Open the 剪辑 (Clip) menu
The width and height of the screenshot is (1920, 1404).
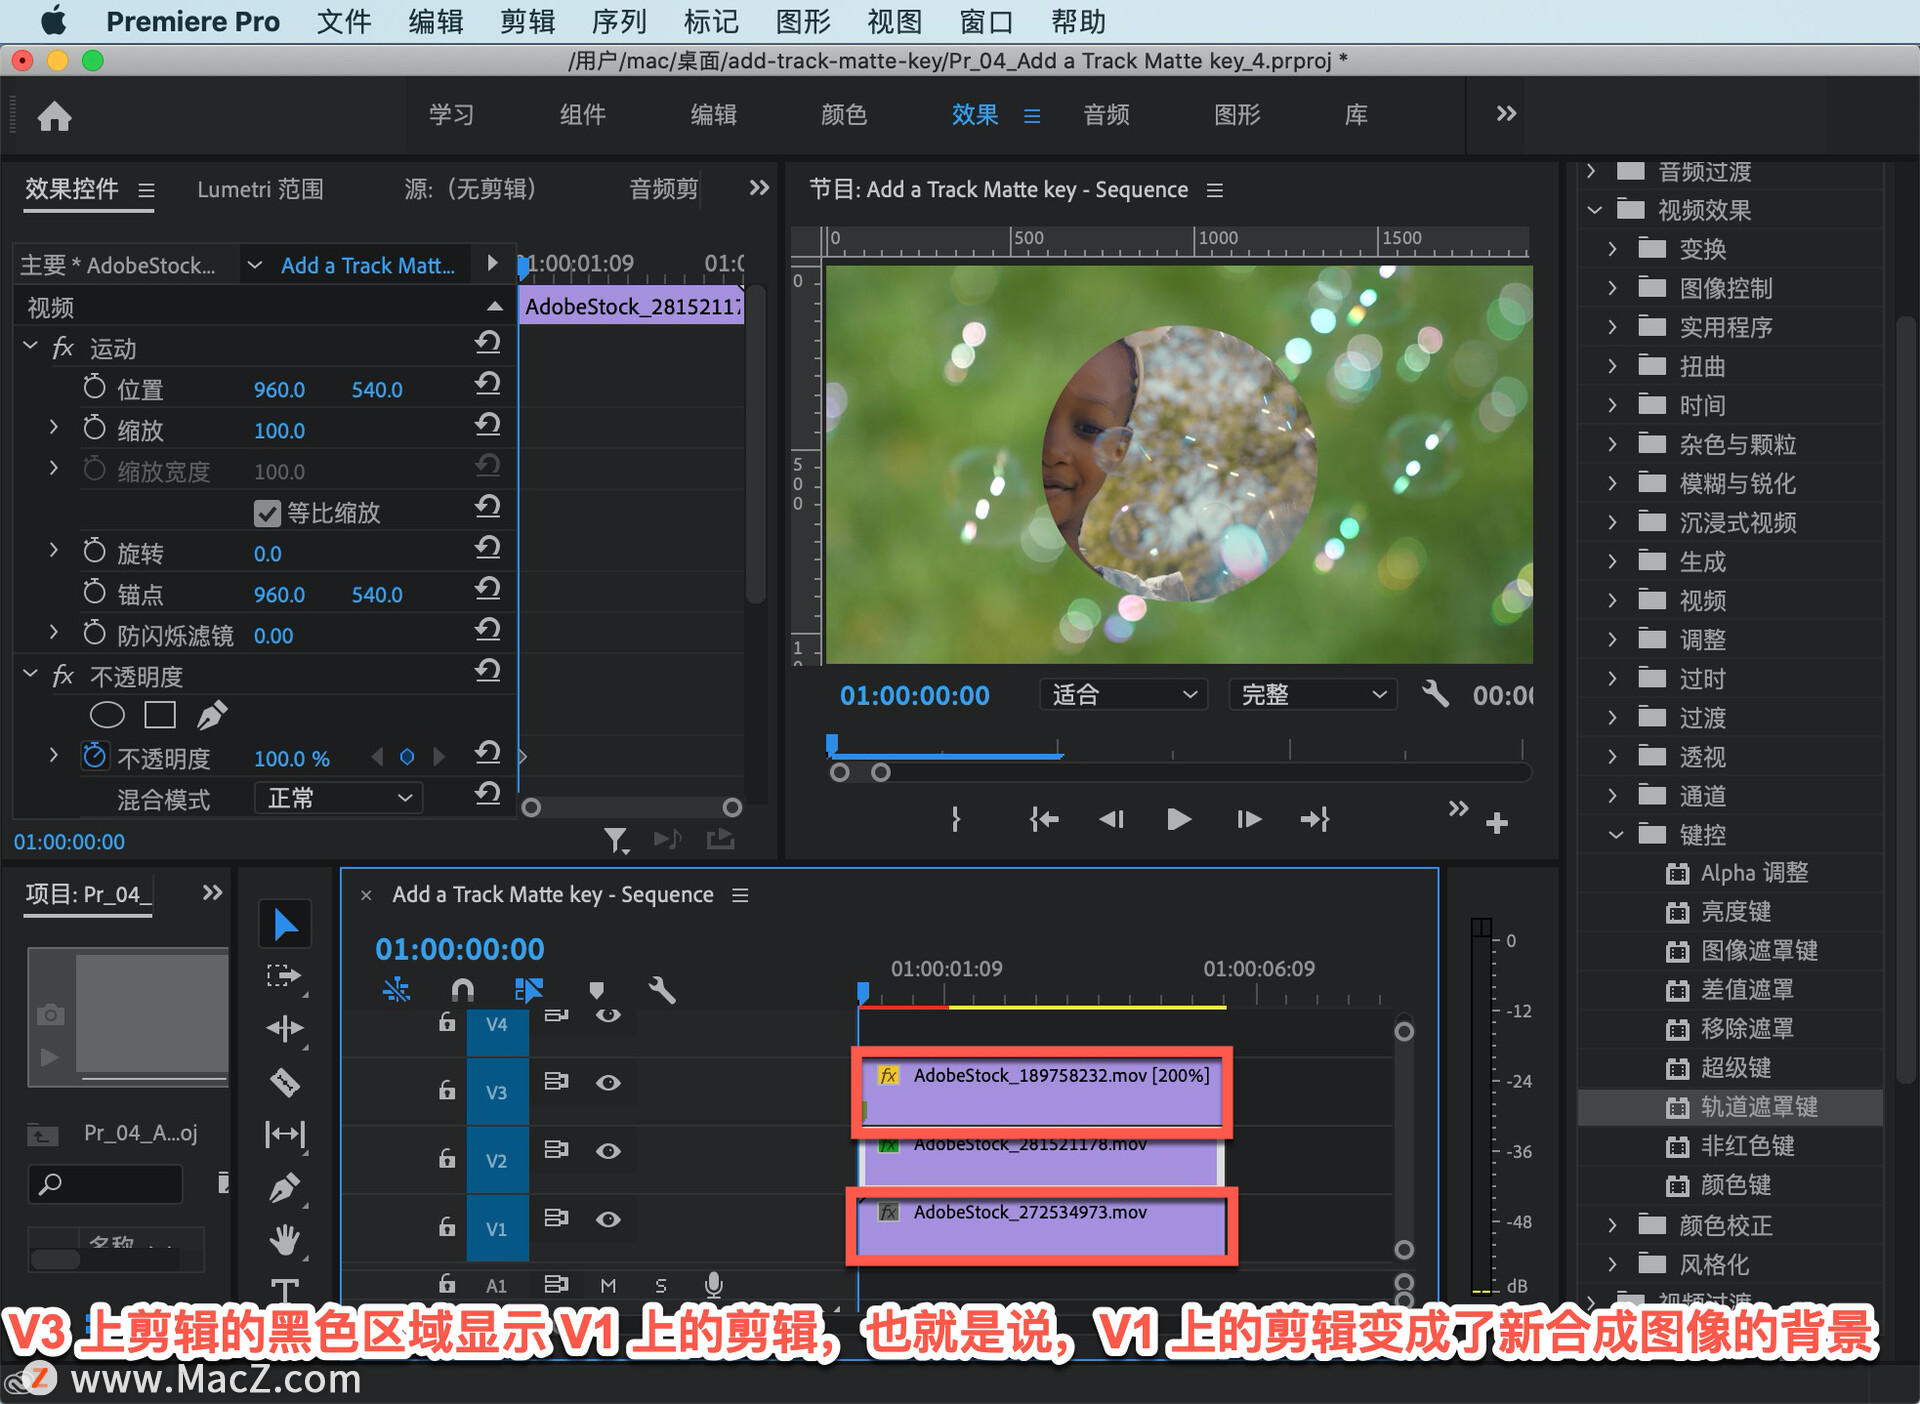pyautogui.click(x=527, y=21)
